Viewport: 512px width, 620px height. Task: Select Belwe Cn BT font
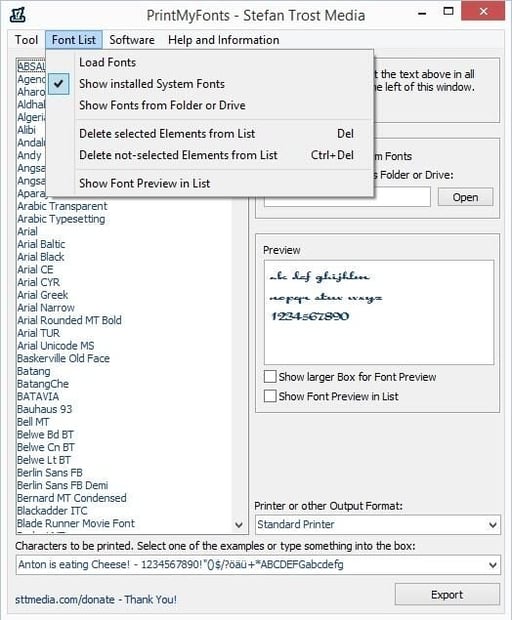coord(46,447)
